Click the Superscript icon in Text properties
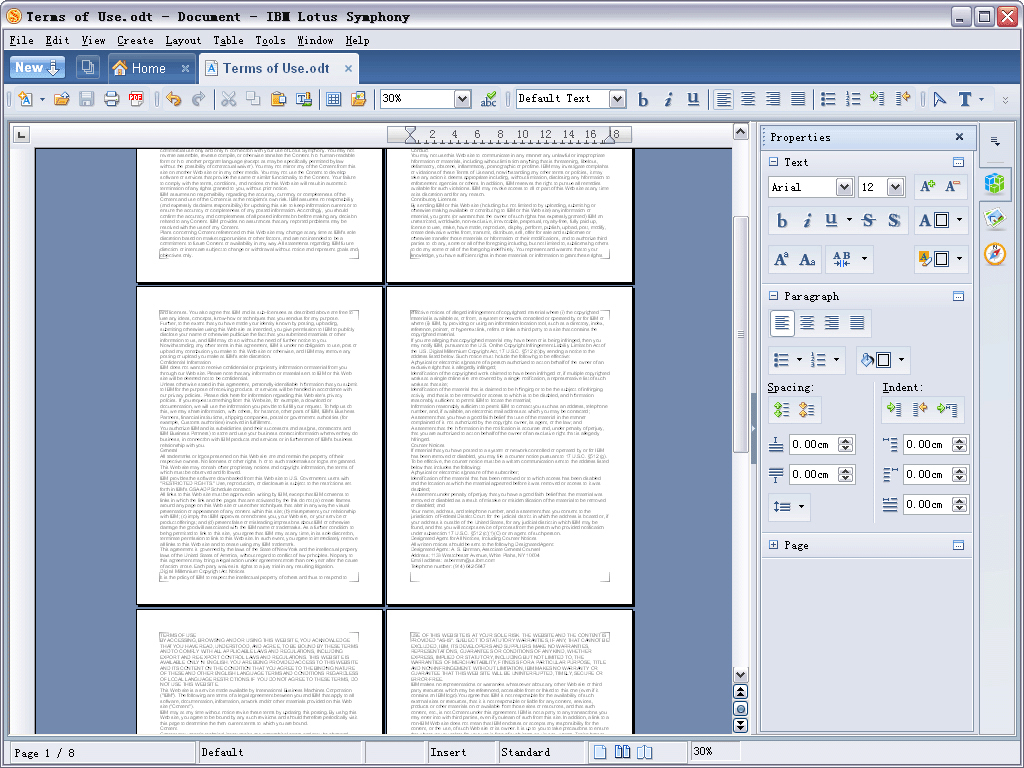Image resolution: width=1024 pixels, height=768 pixels. tap(782, 260)
